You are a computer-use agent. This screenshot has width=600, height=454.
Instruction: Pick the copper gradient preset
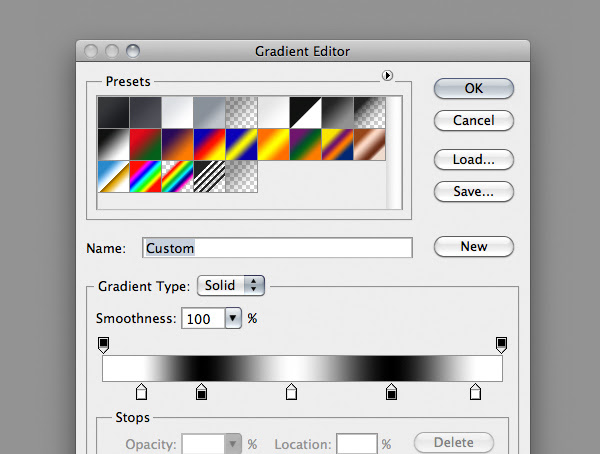370,144
